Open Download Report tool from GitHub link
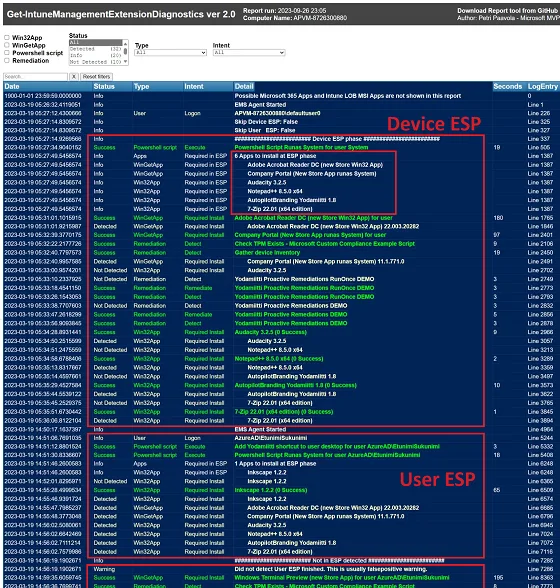This screenshot has width=560, height=588. click(x=507, y=11)
